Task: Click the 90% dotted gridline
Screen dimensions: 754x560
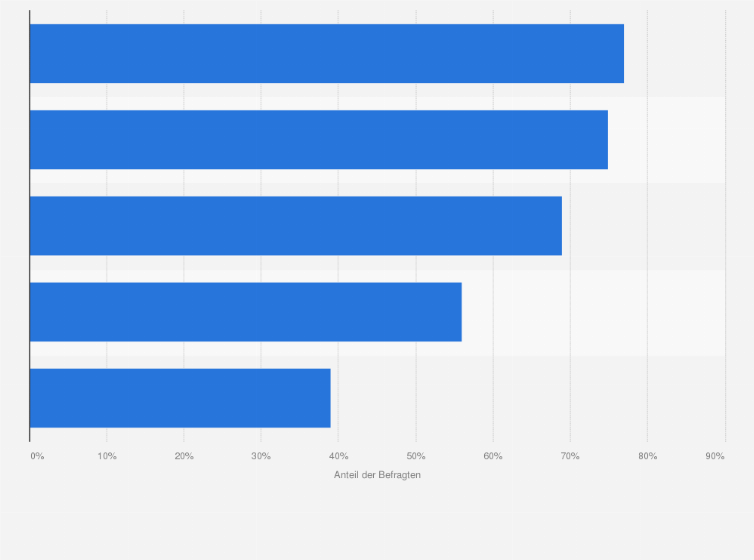Action: point(725,226)
